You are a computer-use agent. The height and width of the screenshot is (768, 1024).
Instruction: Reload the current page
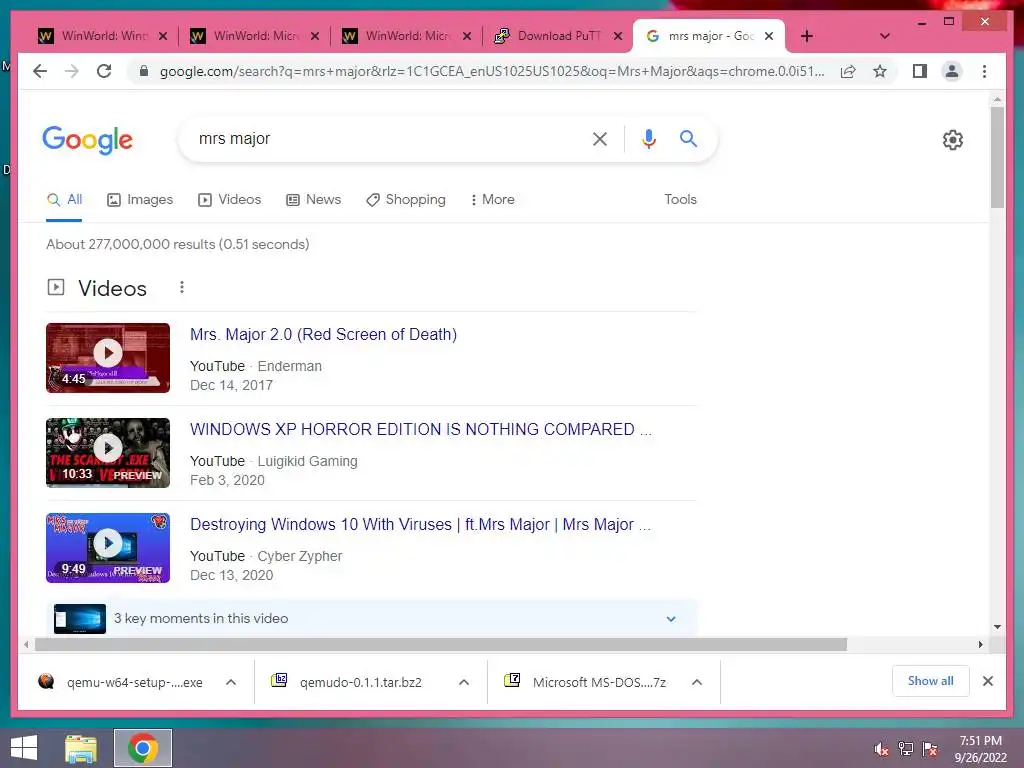point(104,71)
